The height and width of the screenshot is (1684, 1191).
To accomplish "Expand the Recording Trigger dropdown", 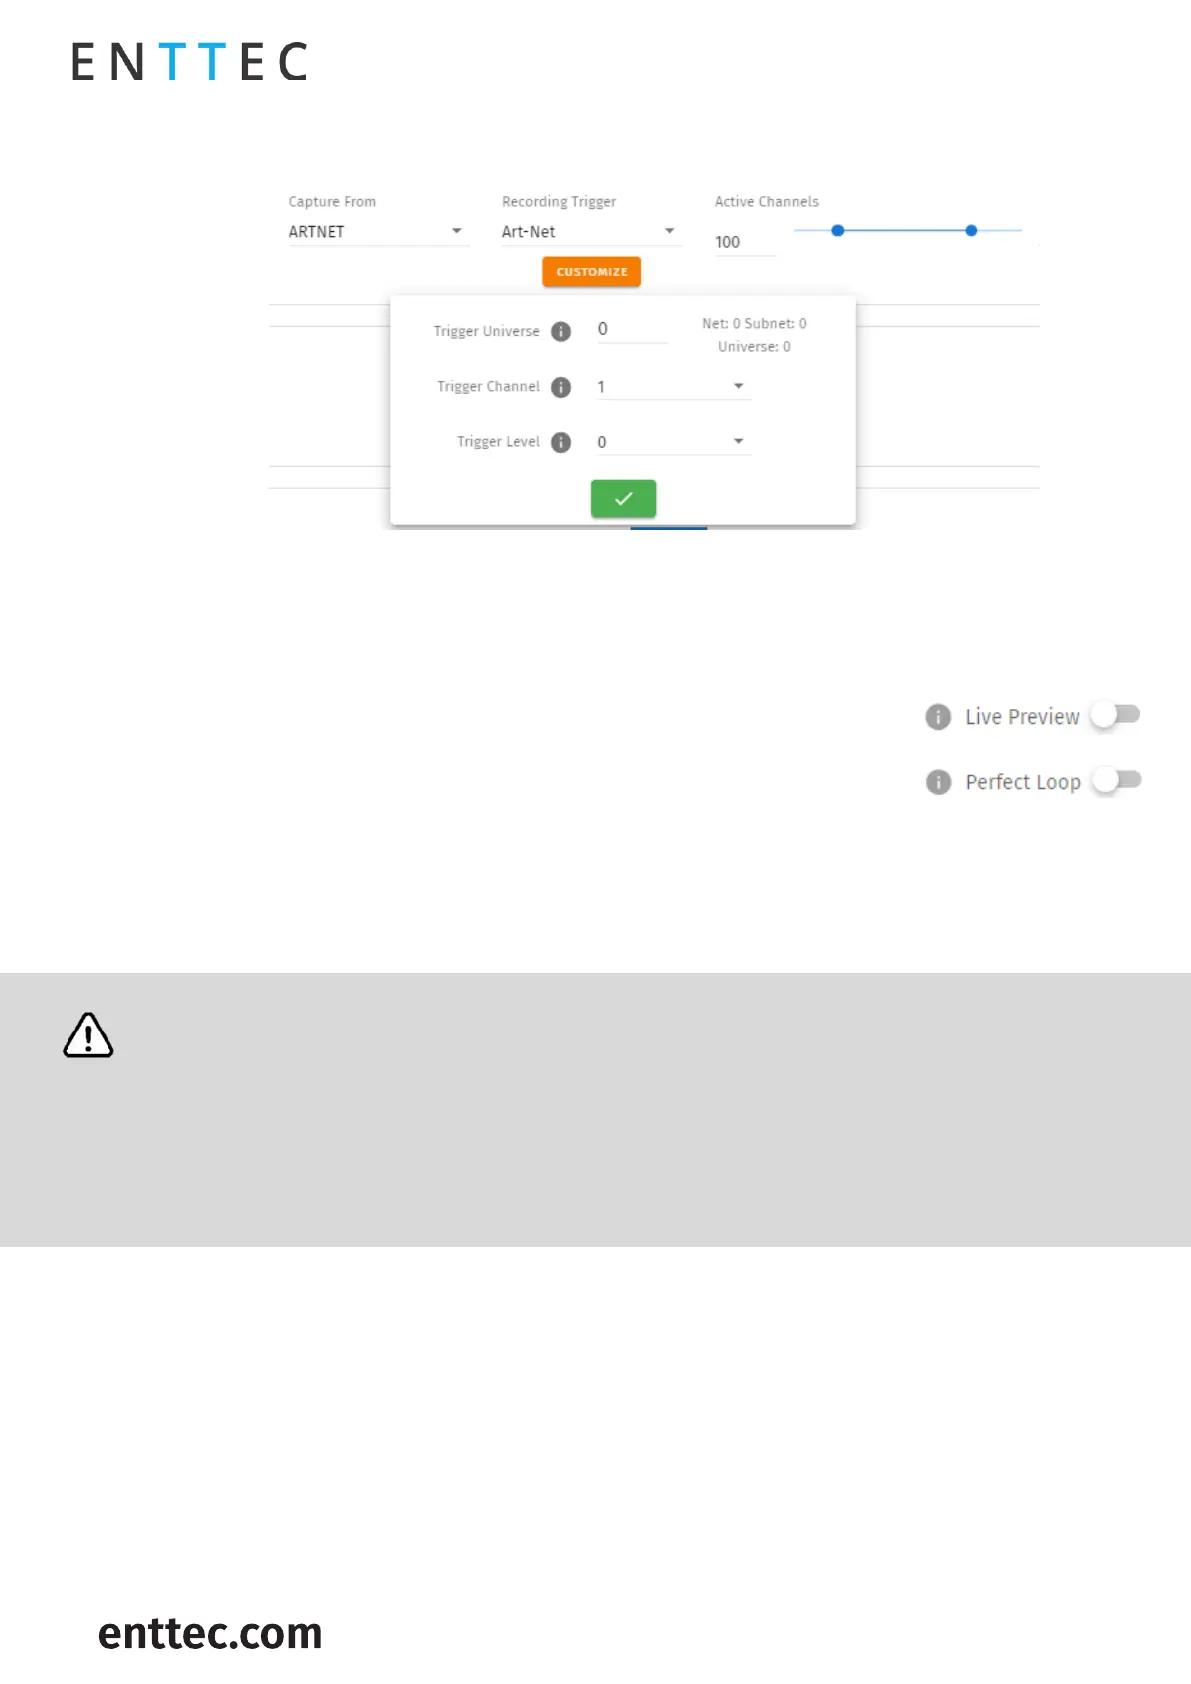I will point(589,232).
